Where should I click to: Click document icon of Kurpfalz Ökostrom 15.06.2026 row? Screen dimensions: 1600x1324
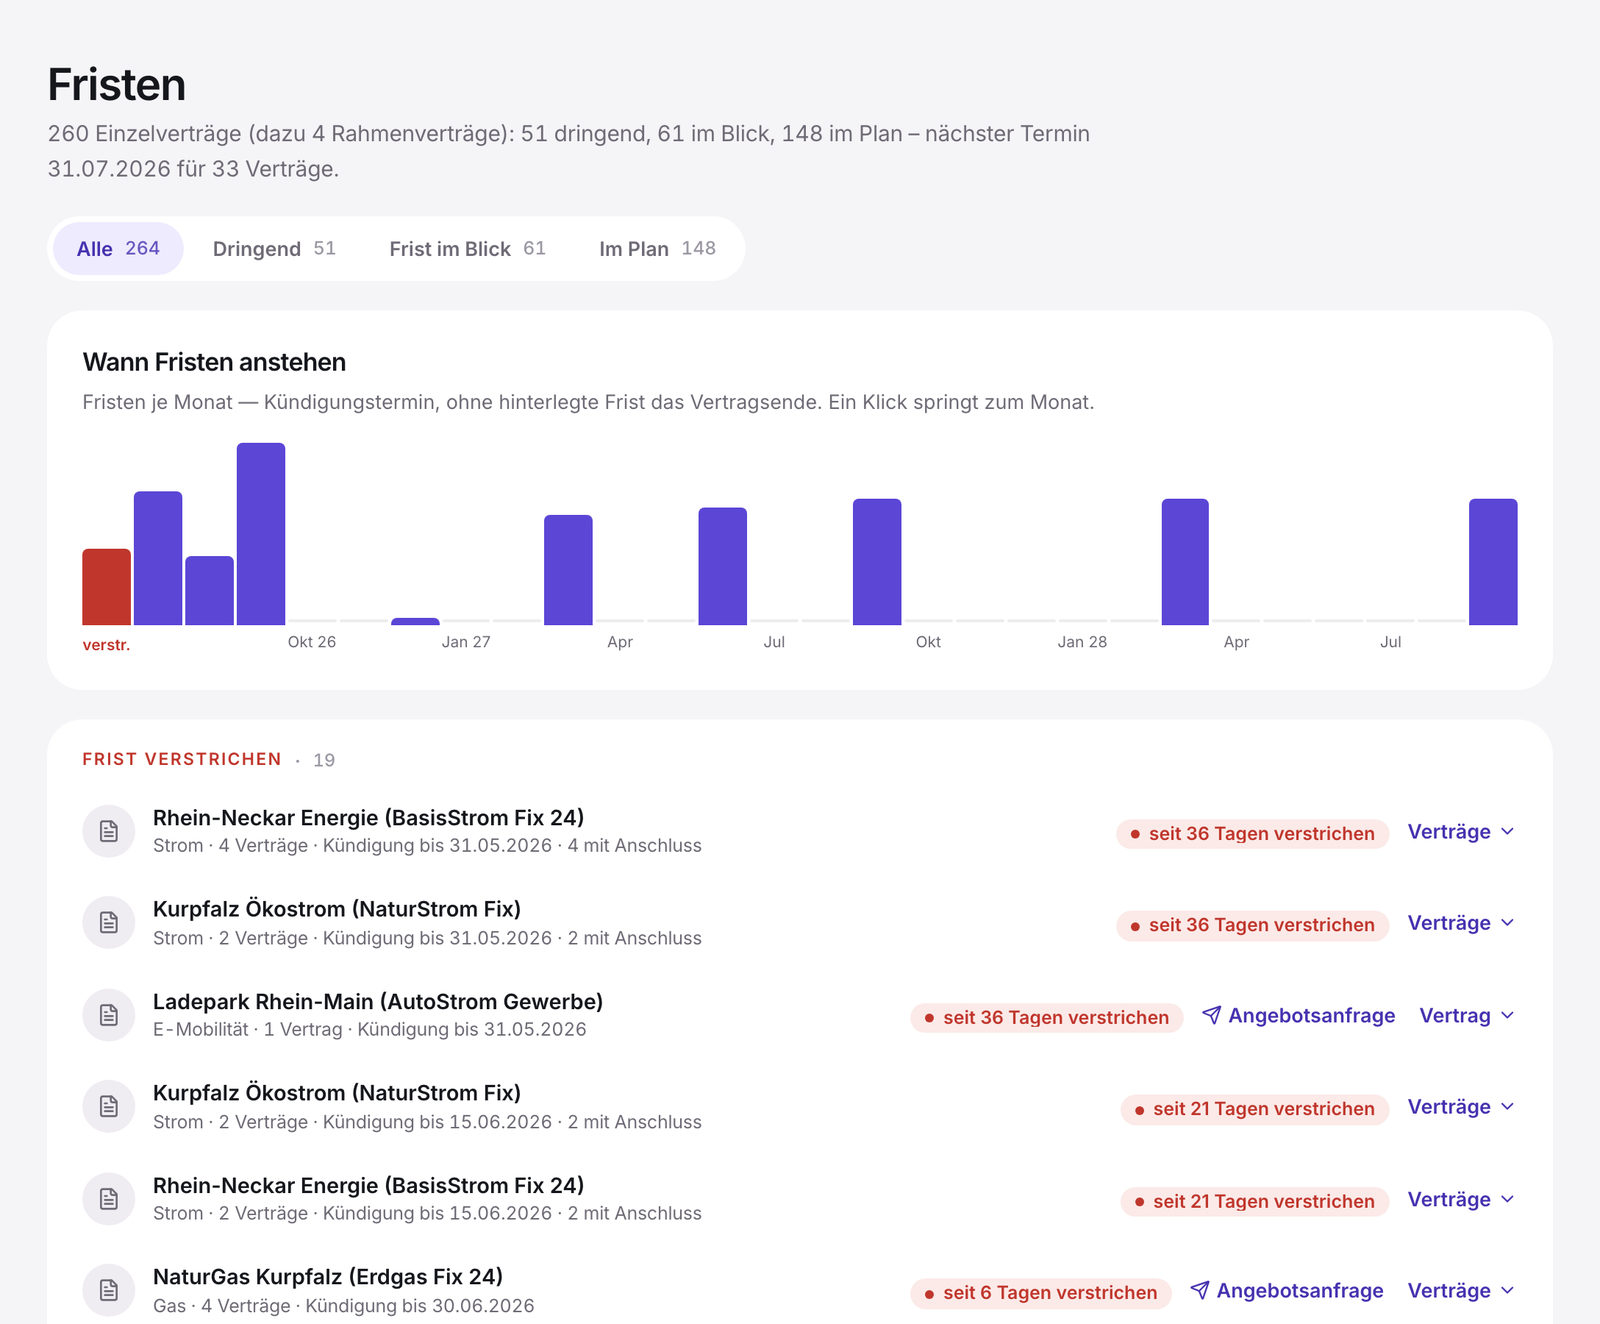tap(108, 1106)
